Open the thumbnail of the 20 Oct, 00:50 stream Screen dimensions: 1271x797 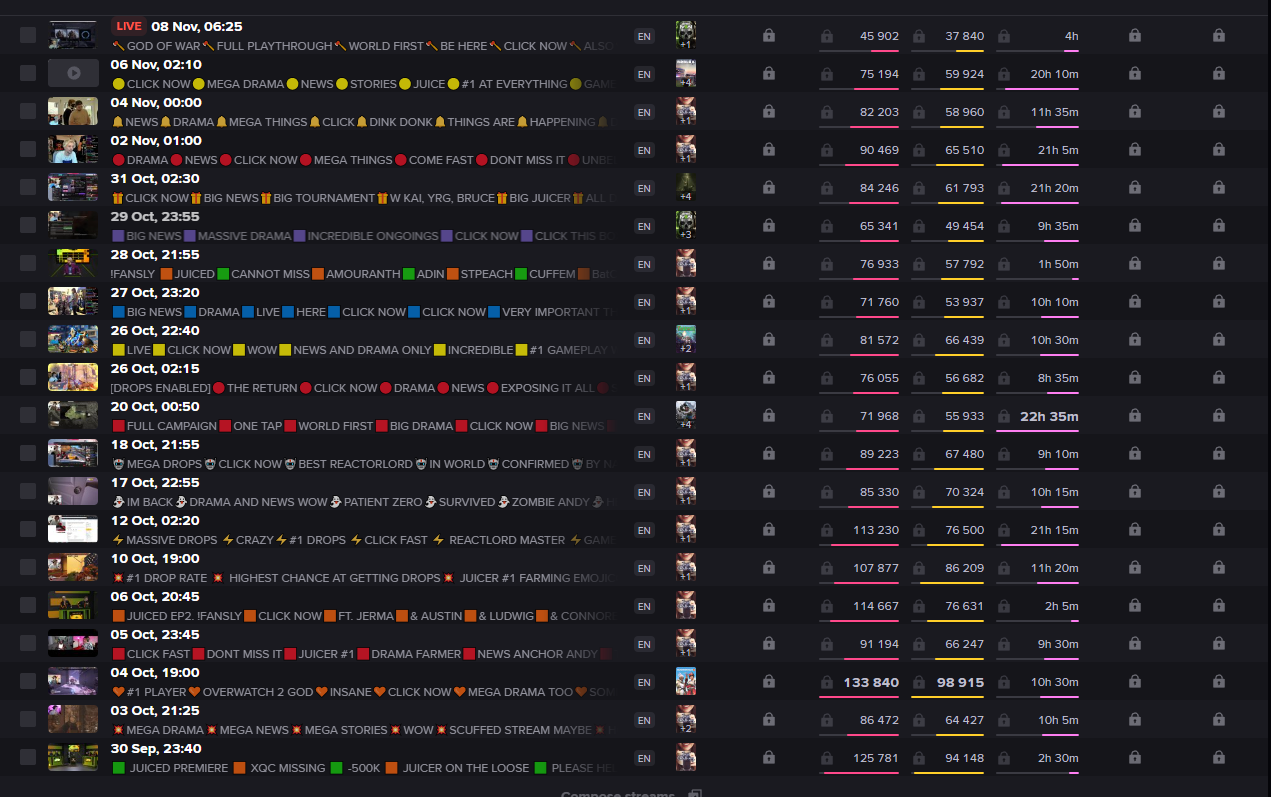(73, 415)
